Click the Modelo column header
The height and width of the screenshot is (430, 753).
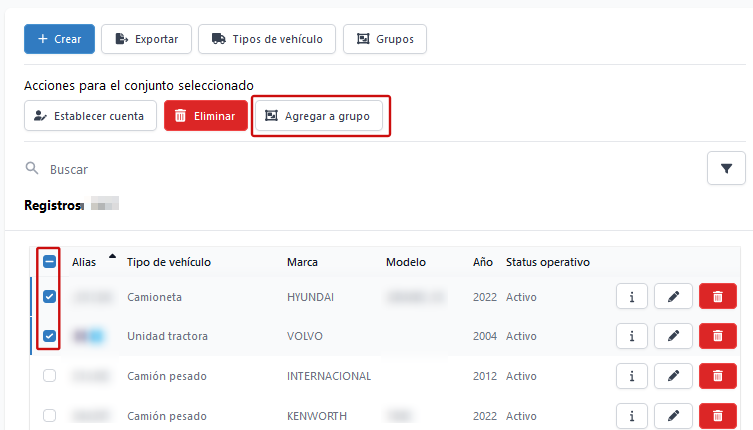point(406,262)
